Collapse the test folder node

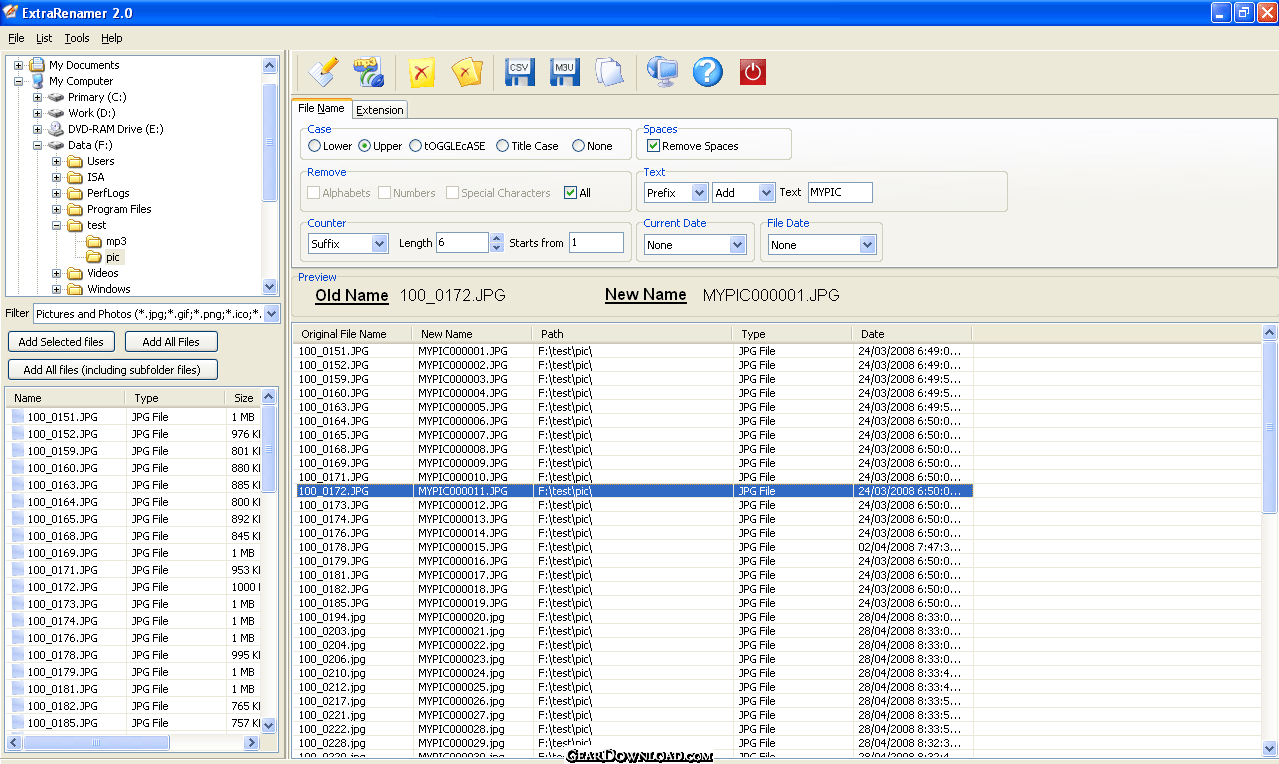pyautogui.click(x=57, y=225)
